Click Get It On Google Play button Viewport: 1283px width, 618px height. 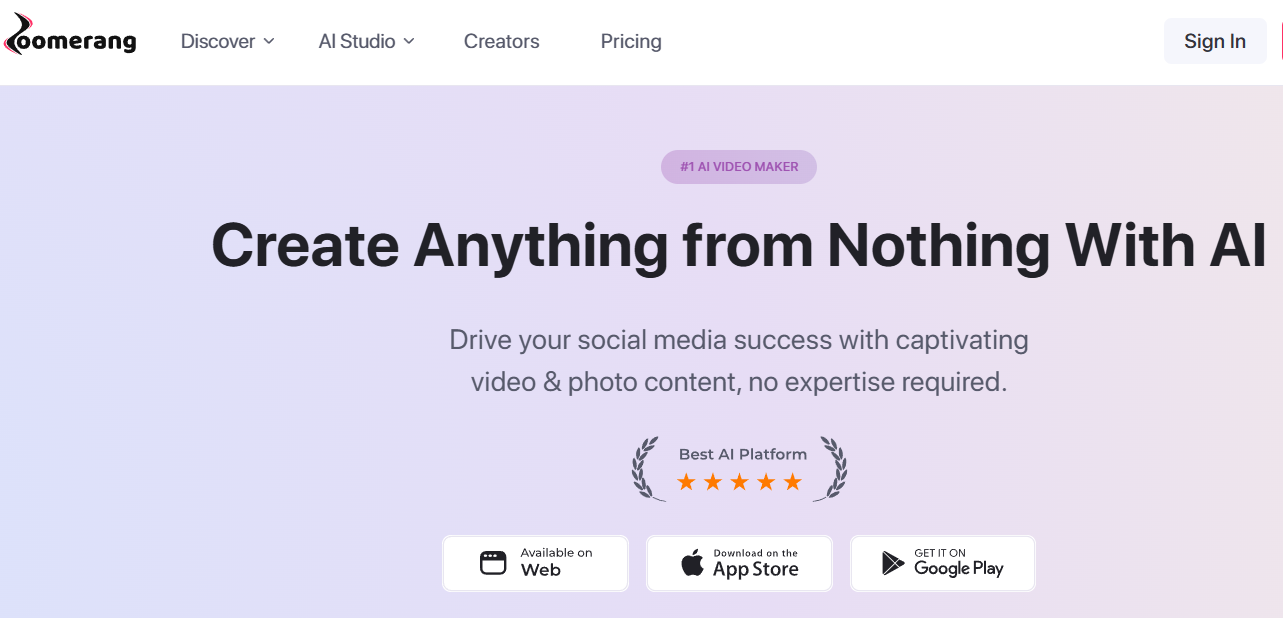tap(943, 563)
